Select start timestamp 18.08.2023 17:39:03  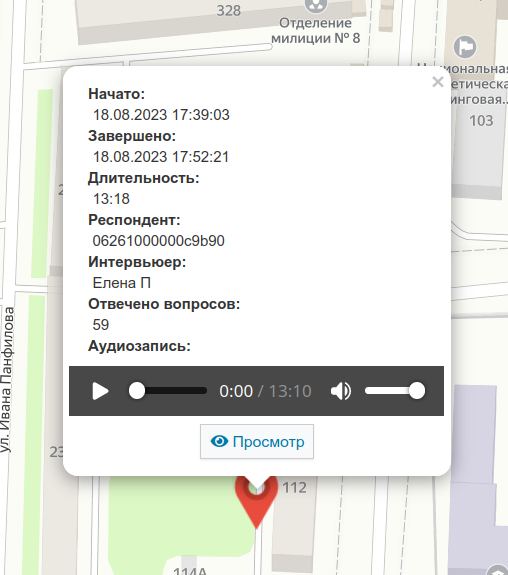(161, 115)
